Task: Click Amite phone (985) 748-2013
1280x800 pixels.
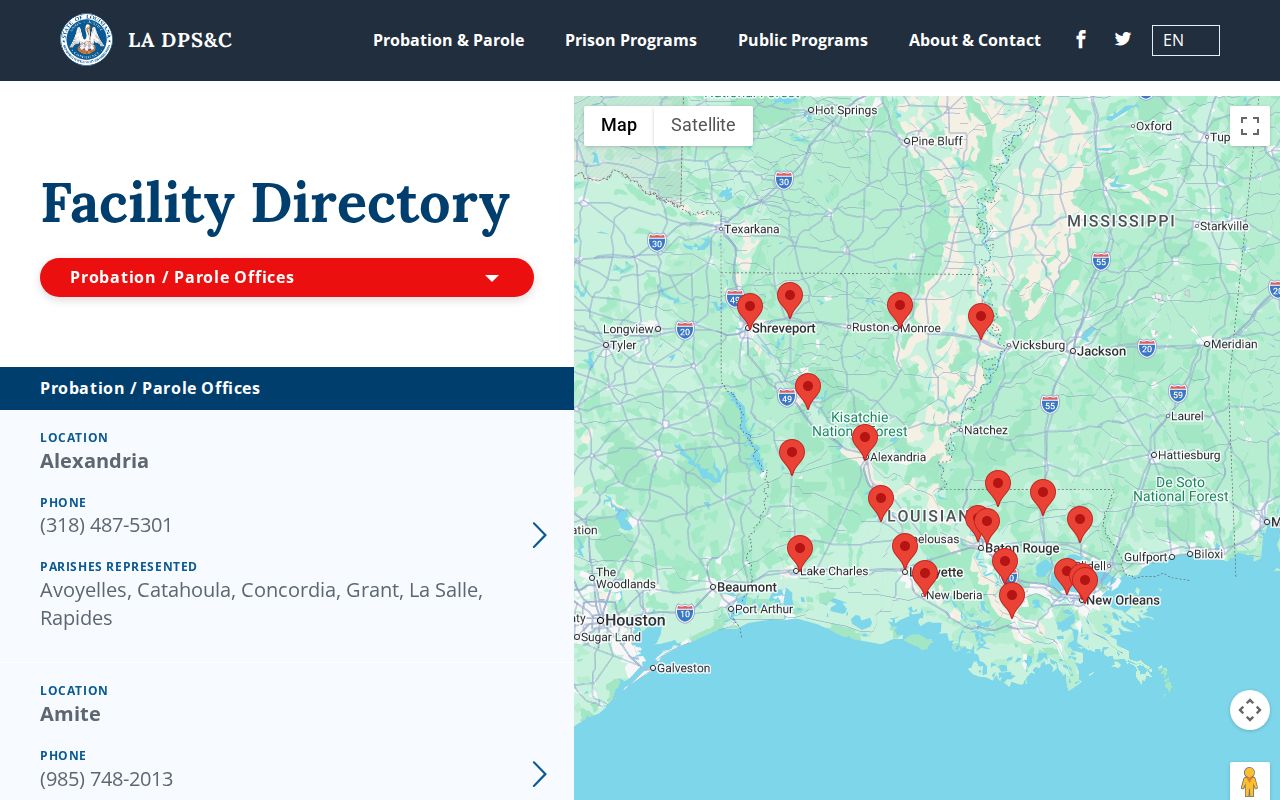Action: pyautogui.click(x=106, y=778)
